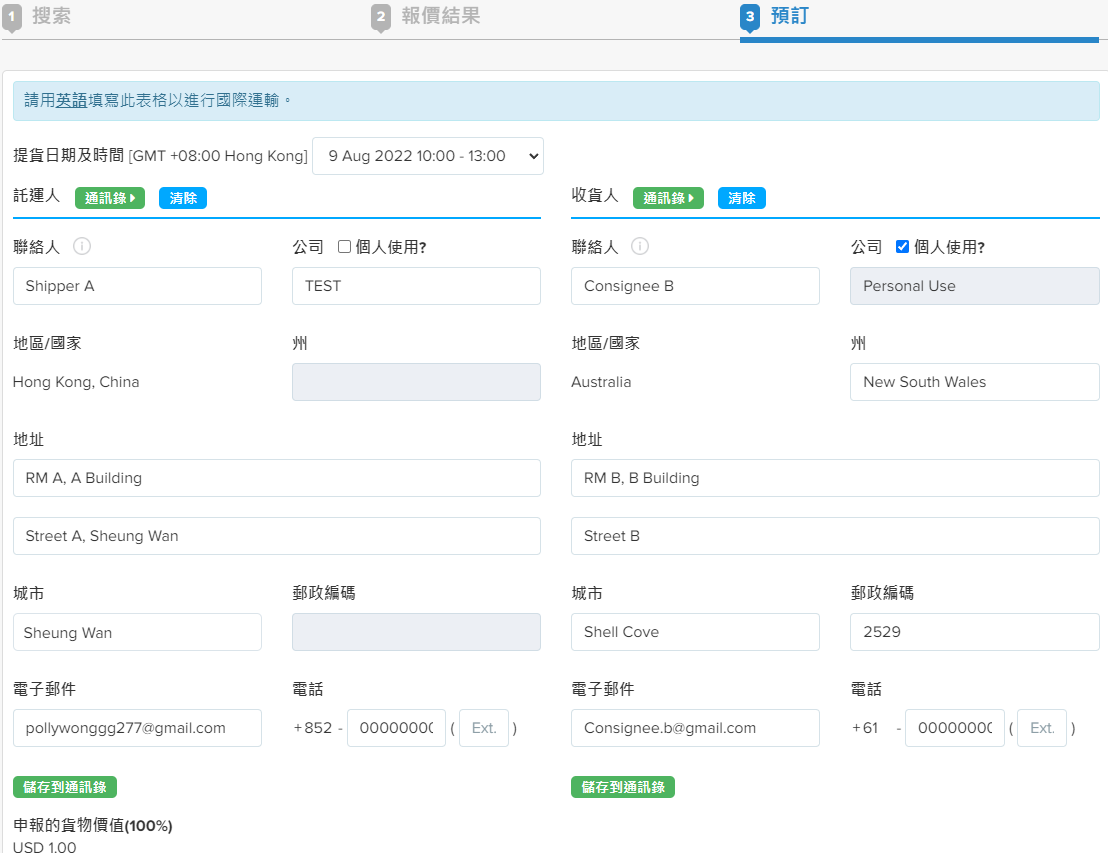Click the shipper contact person info icon
Viewport: 1108px width, 853px height.
point(82,246)
